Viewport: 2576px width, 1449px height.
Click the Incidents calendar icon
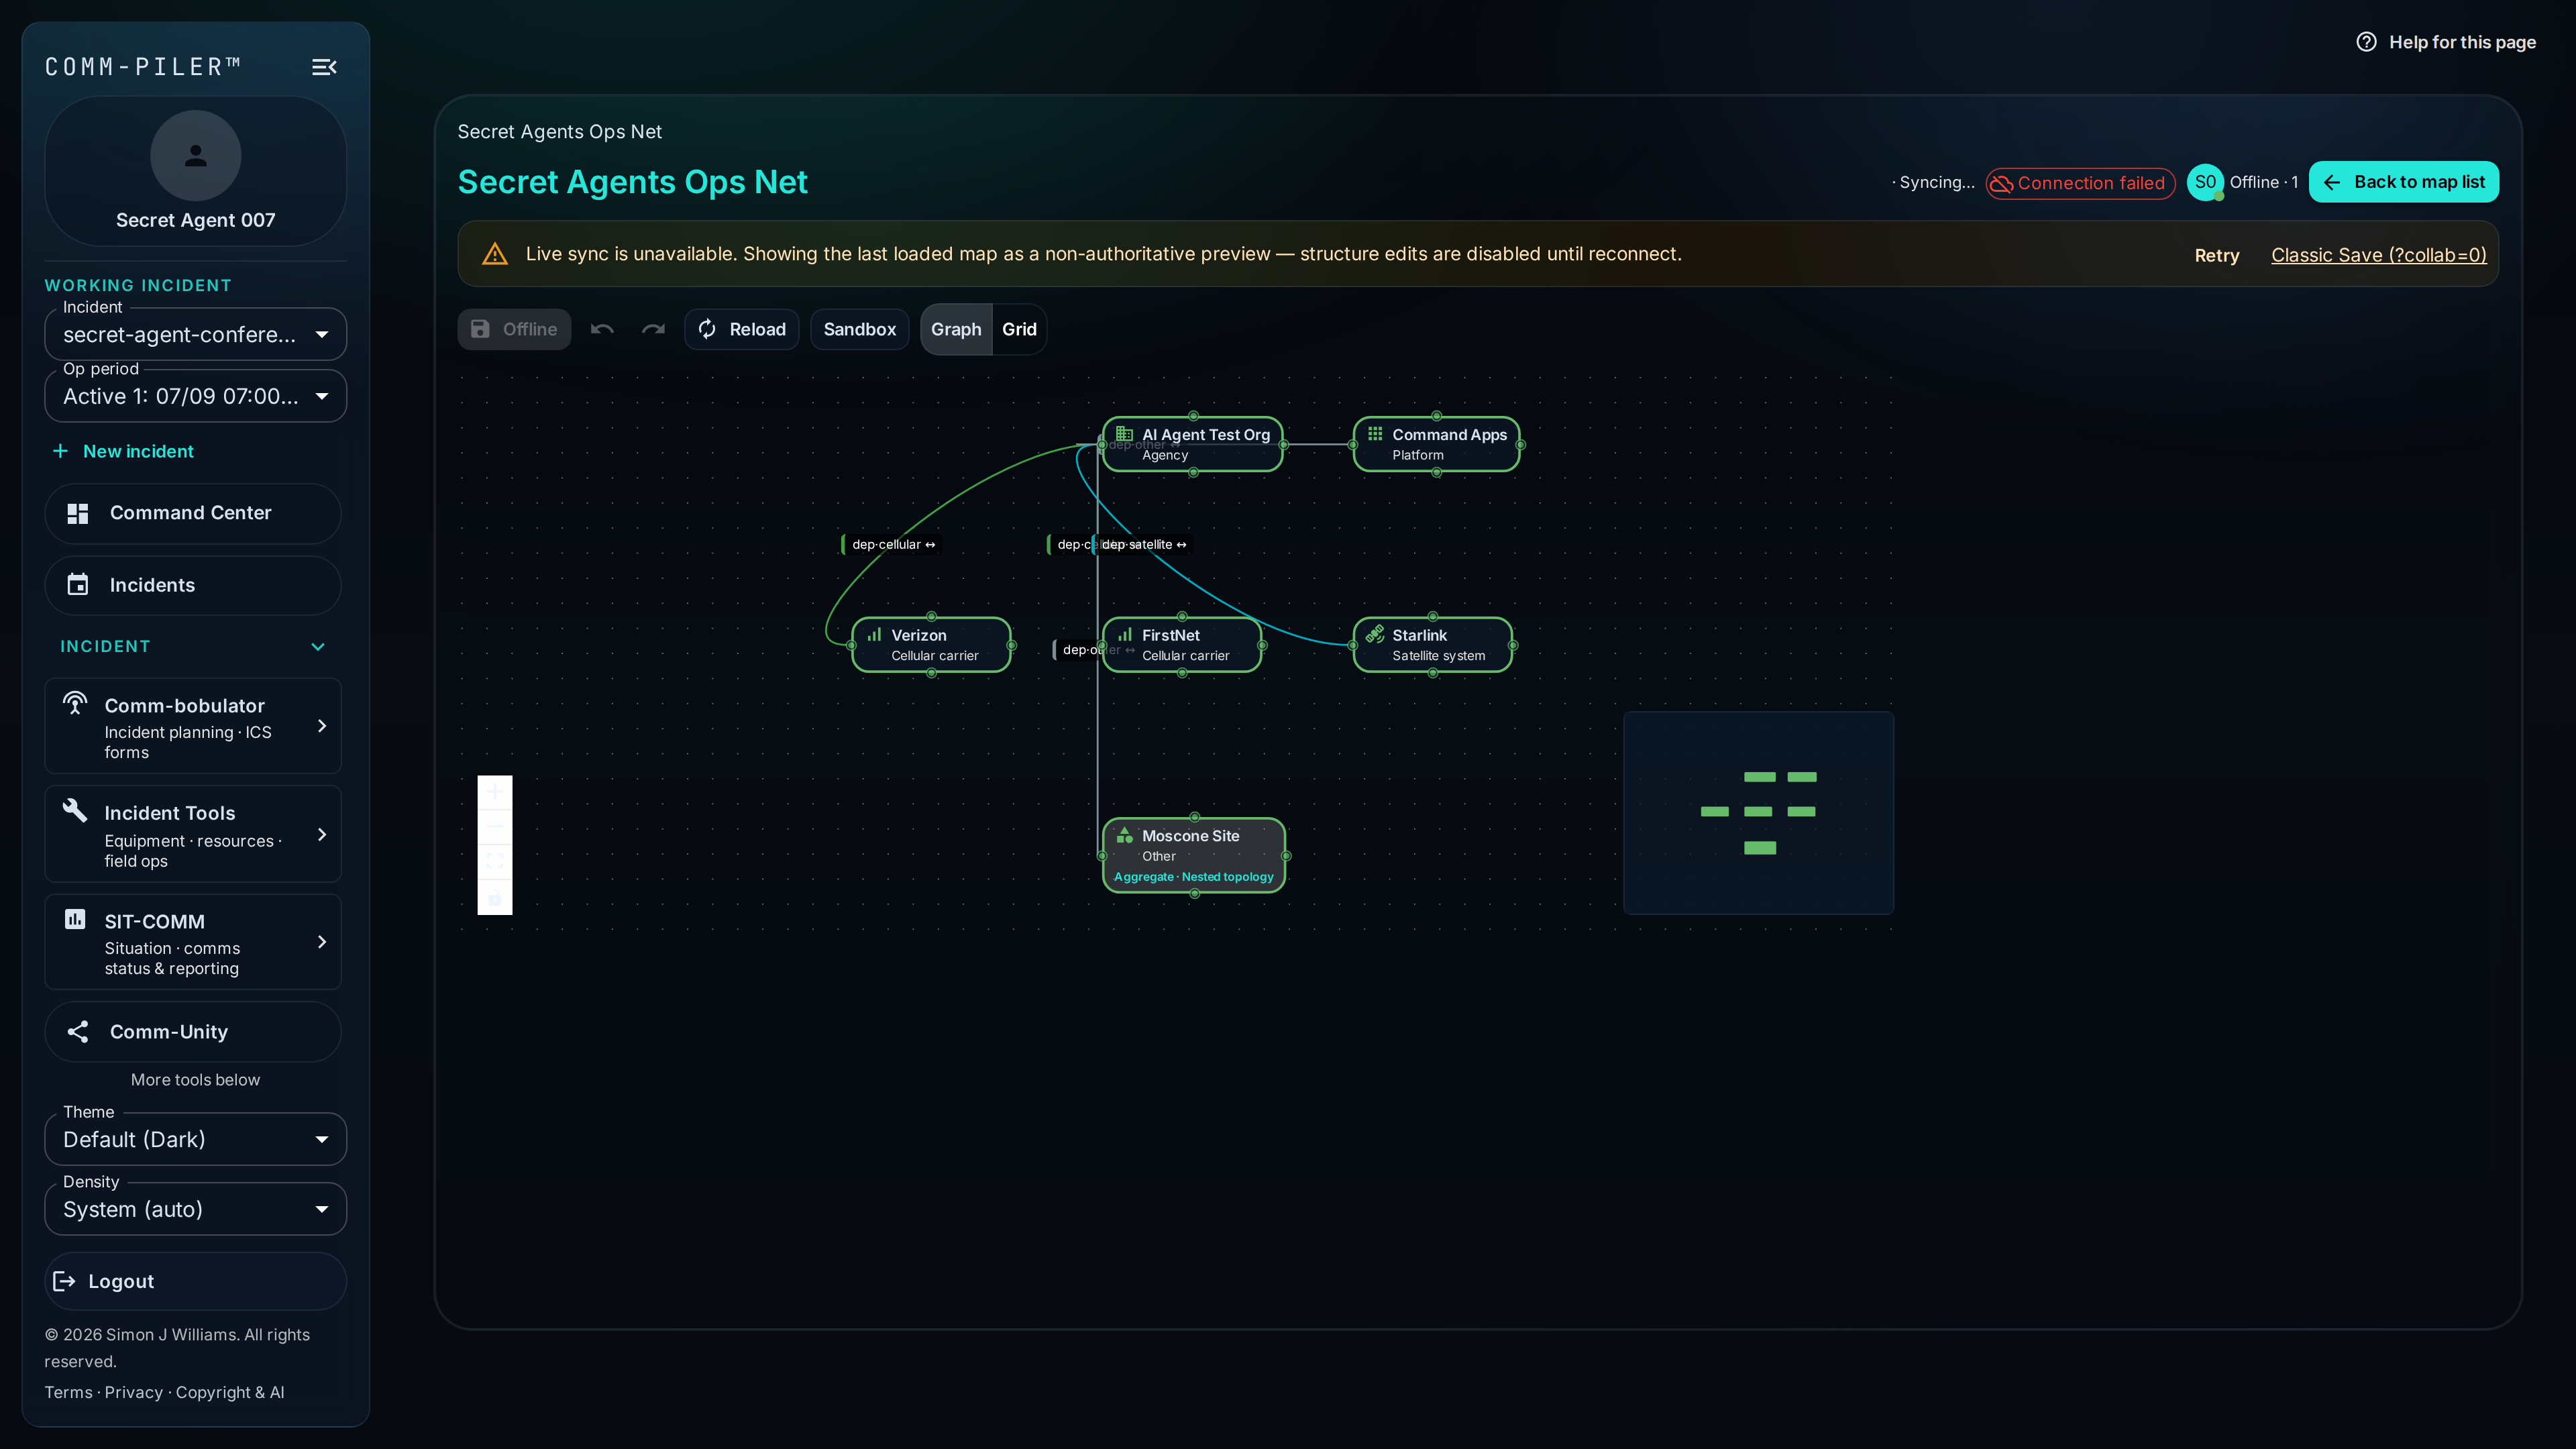click(78, 585)
